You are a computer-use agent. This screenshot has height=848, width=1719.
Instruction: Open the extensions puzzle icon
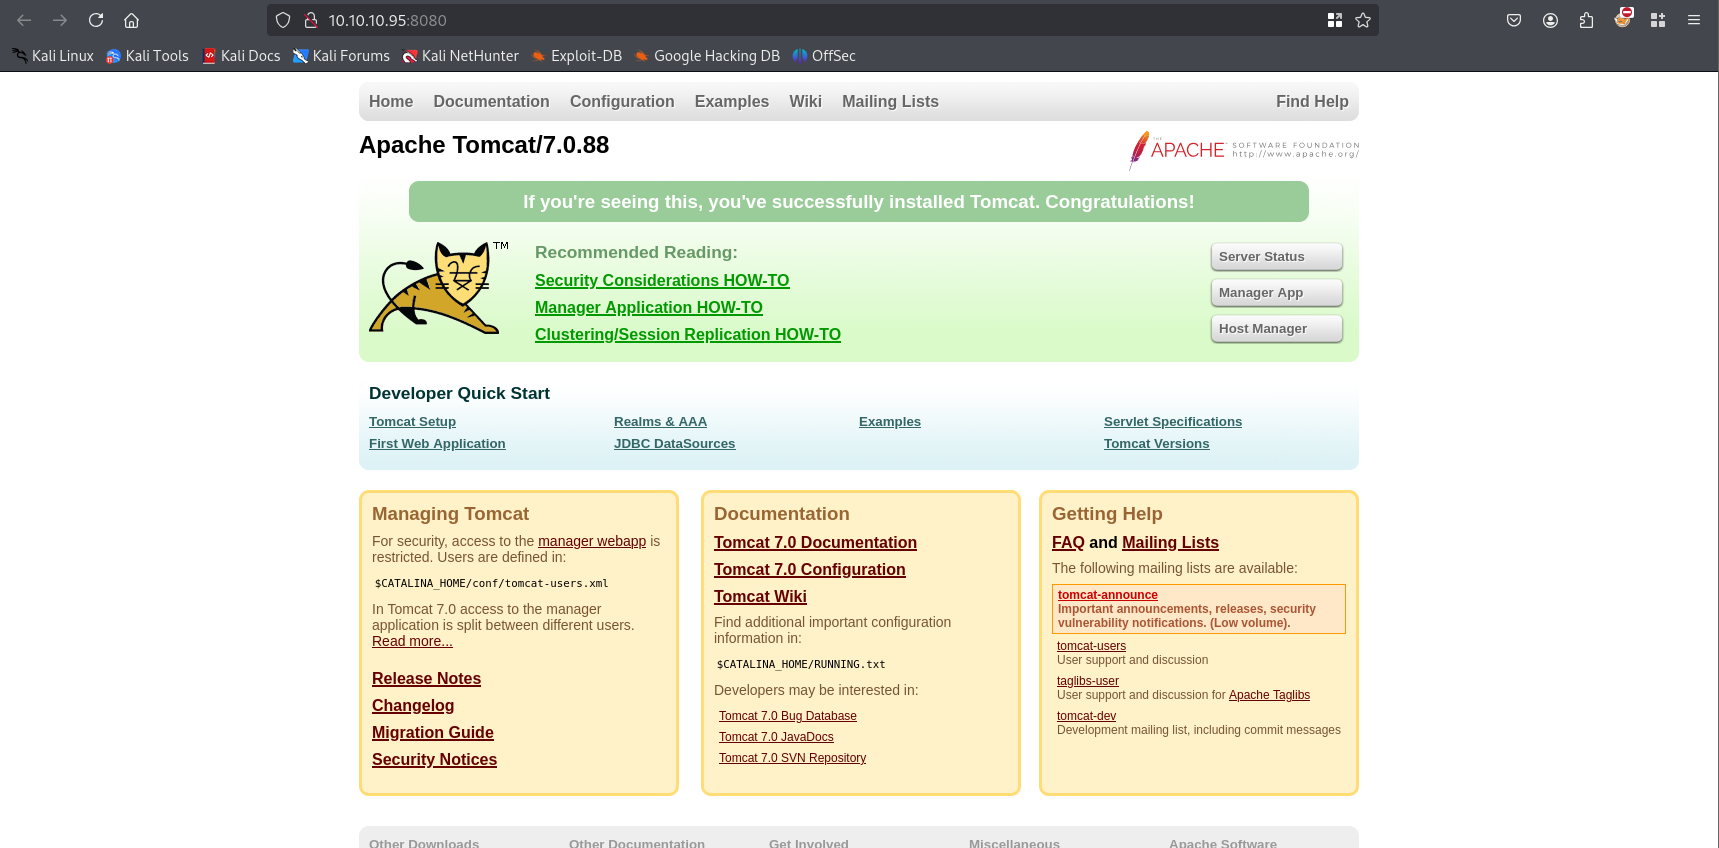pos(1586,20)
